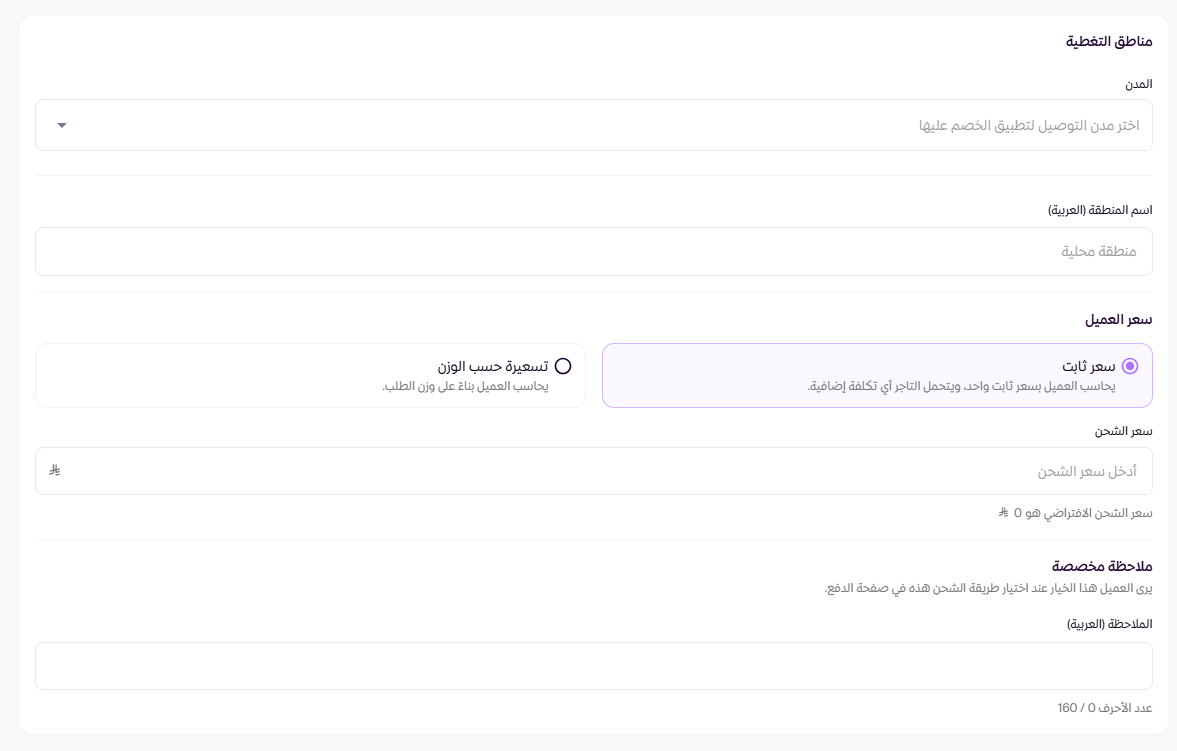Focus the Arabic note text field

594,666
